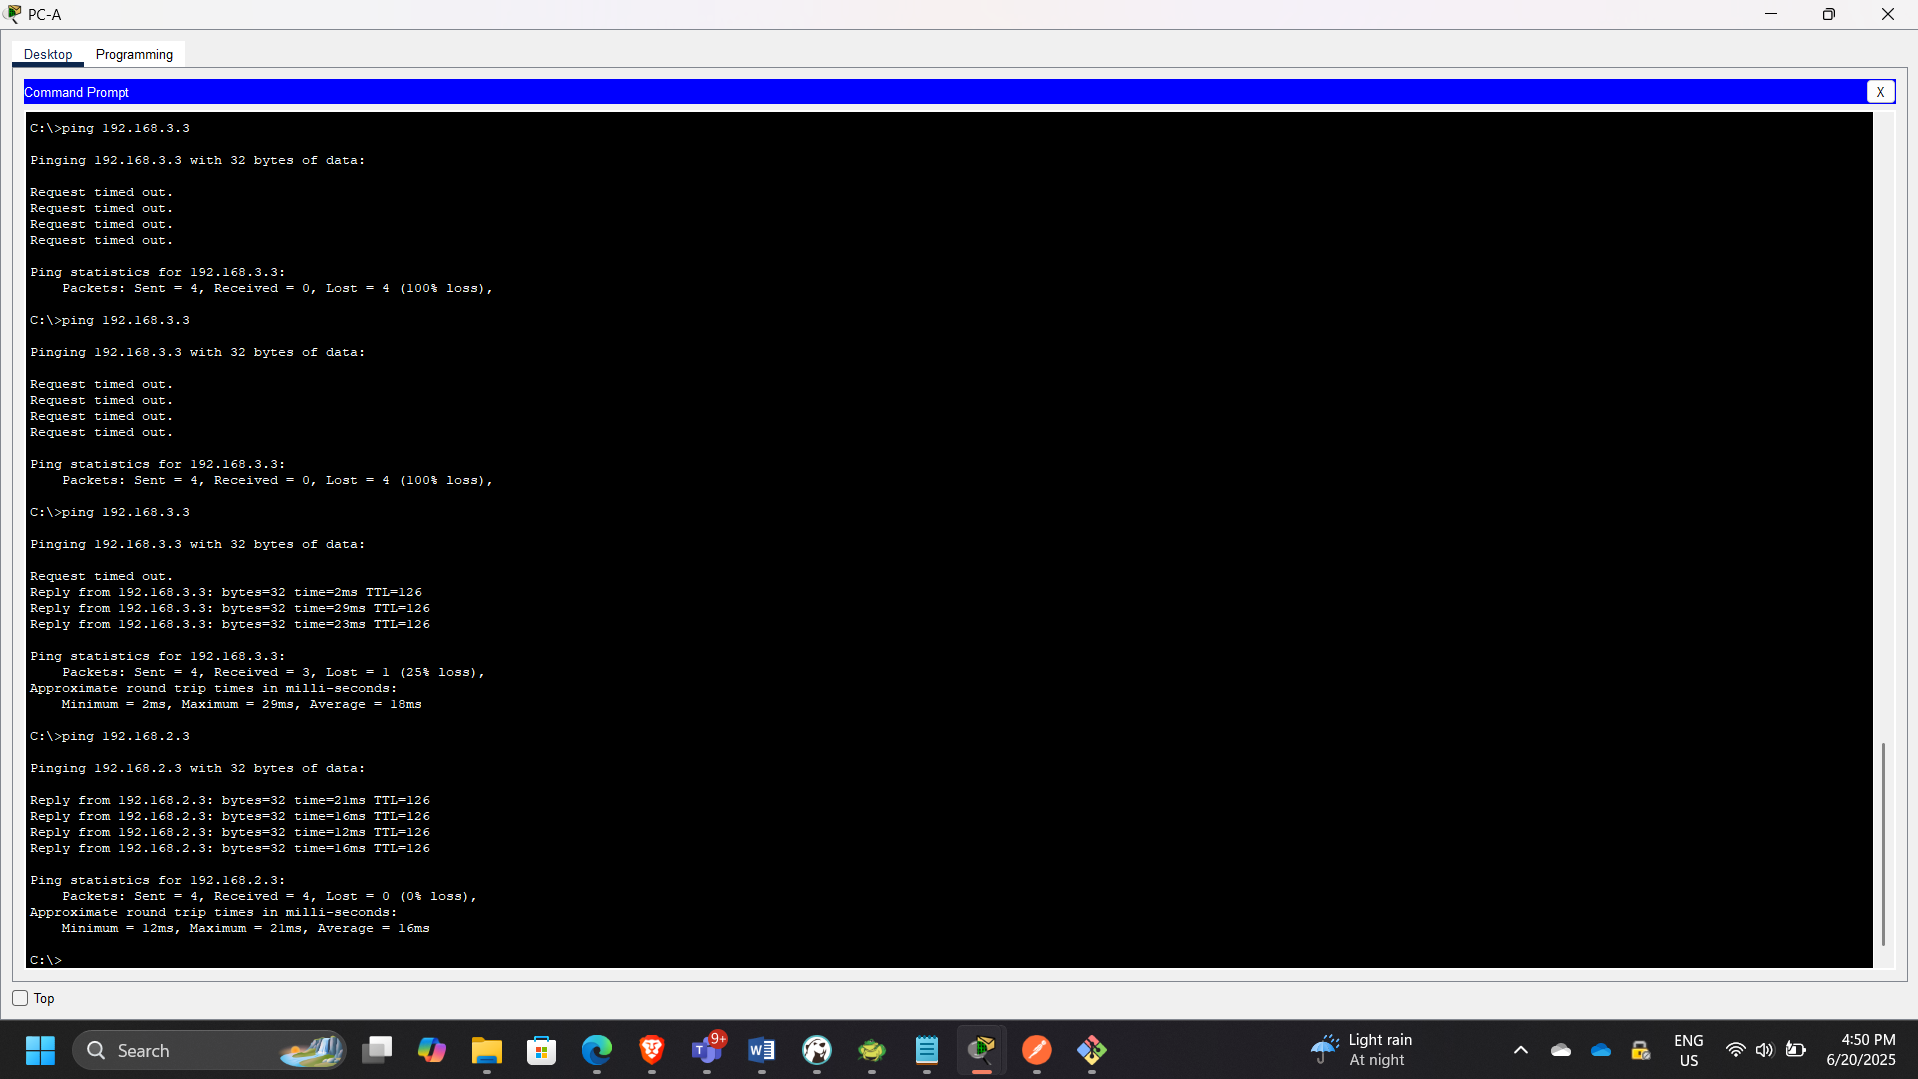Screen dimensions: 1918x1079
Task: Launch Postman from the taskbar
Action: click(1037, 1050)
